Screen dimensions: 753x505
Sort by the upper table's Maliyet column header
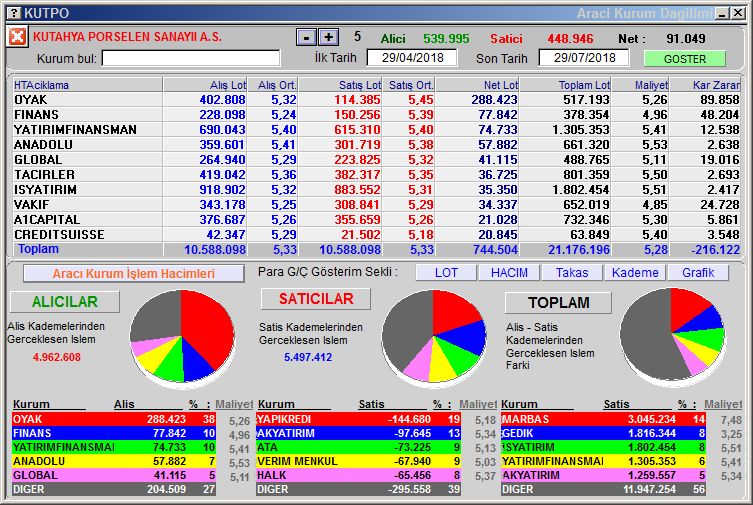(641, 85)
